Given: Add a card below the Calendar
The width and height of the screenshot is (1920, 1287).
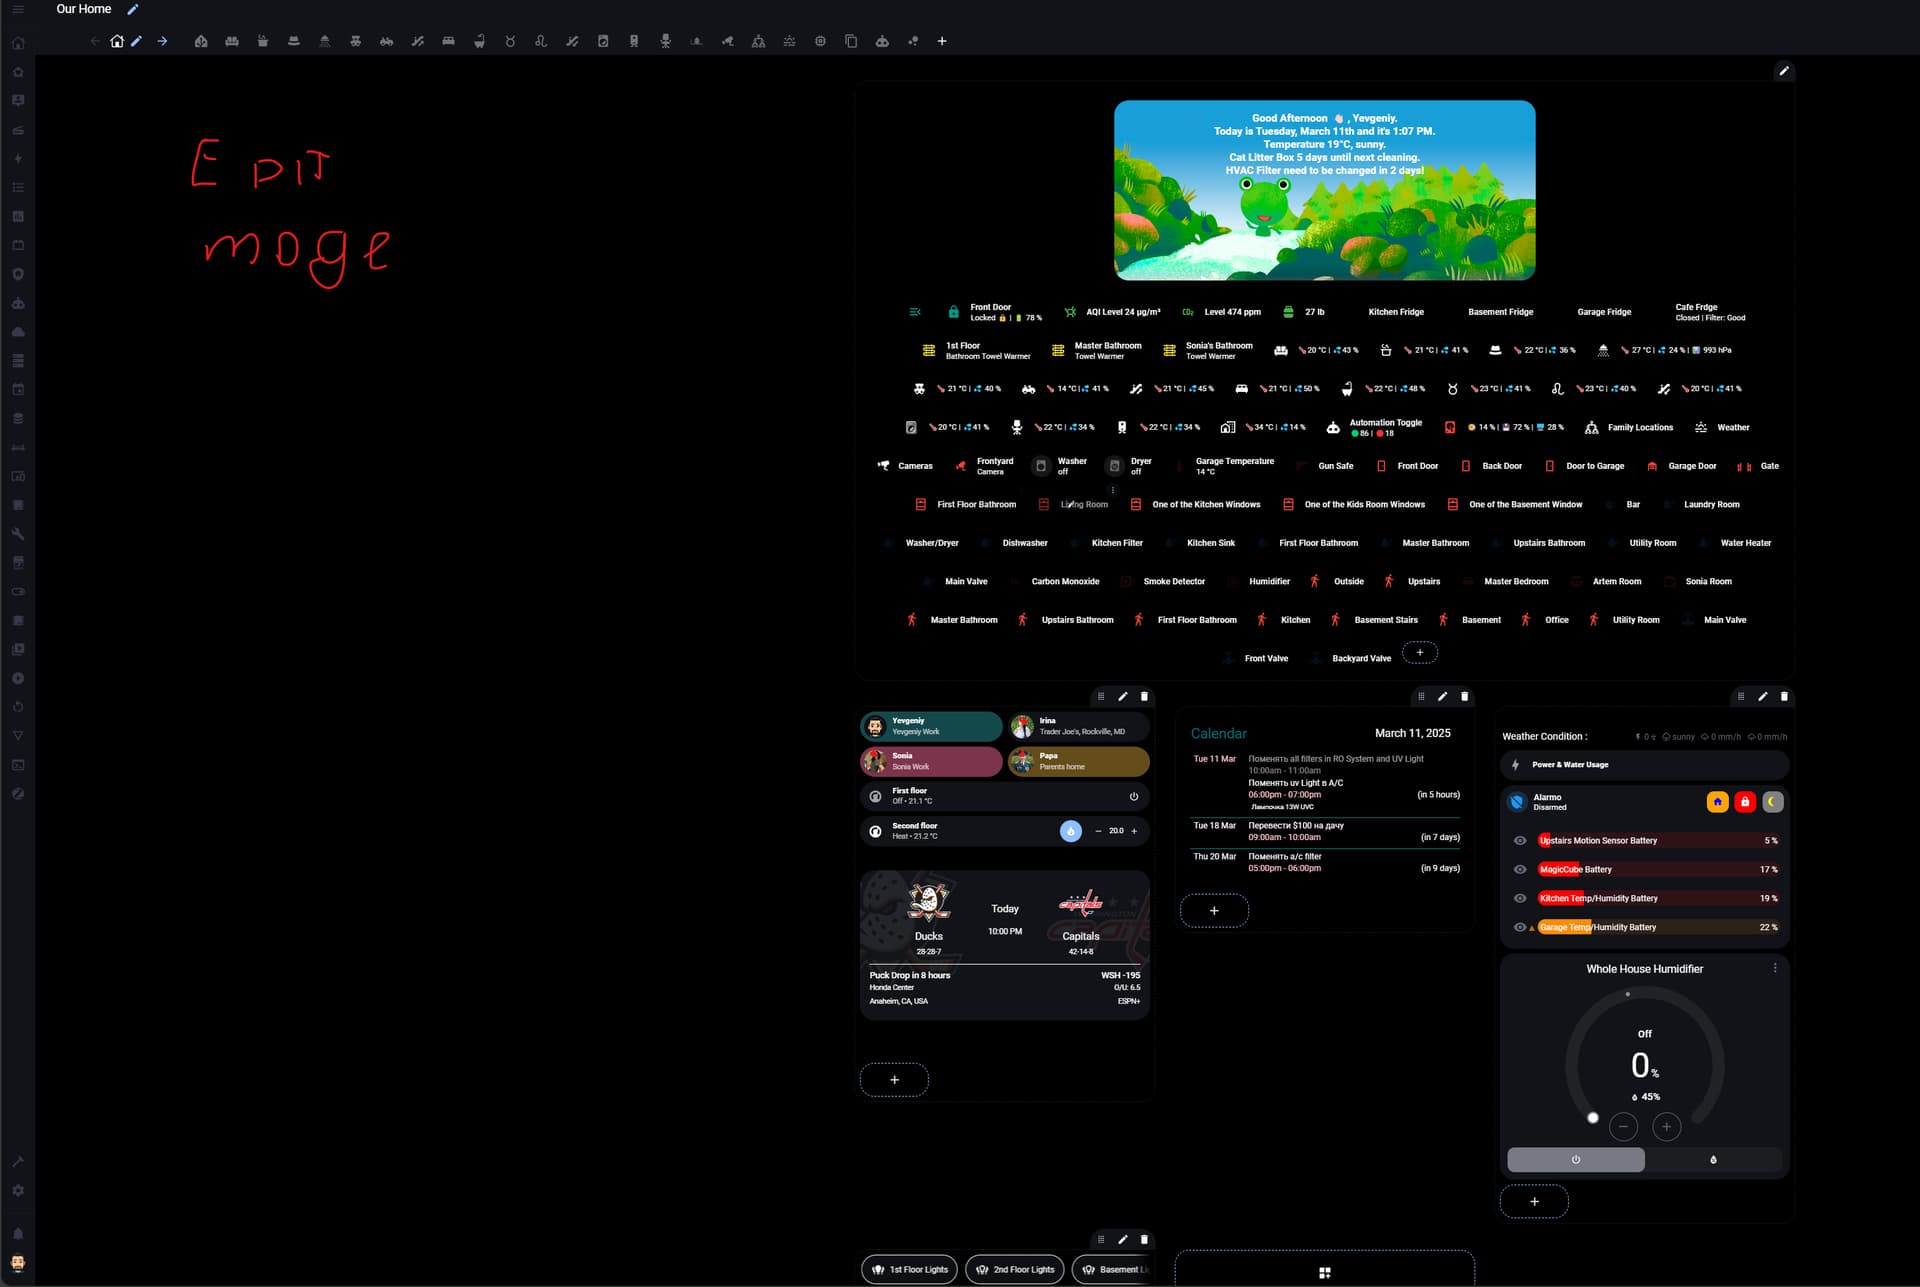Looking at the screenshot, I should point(1214,911).
